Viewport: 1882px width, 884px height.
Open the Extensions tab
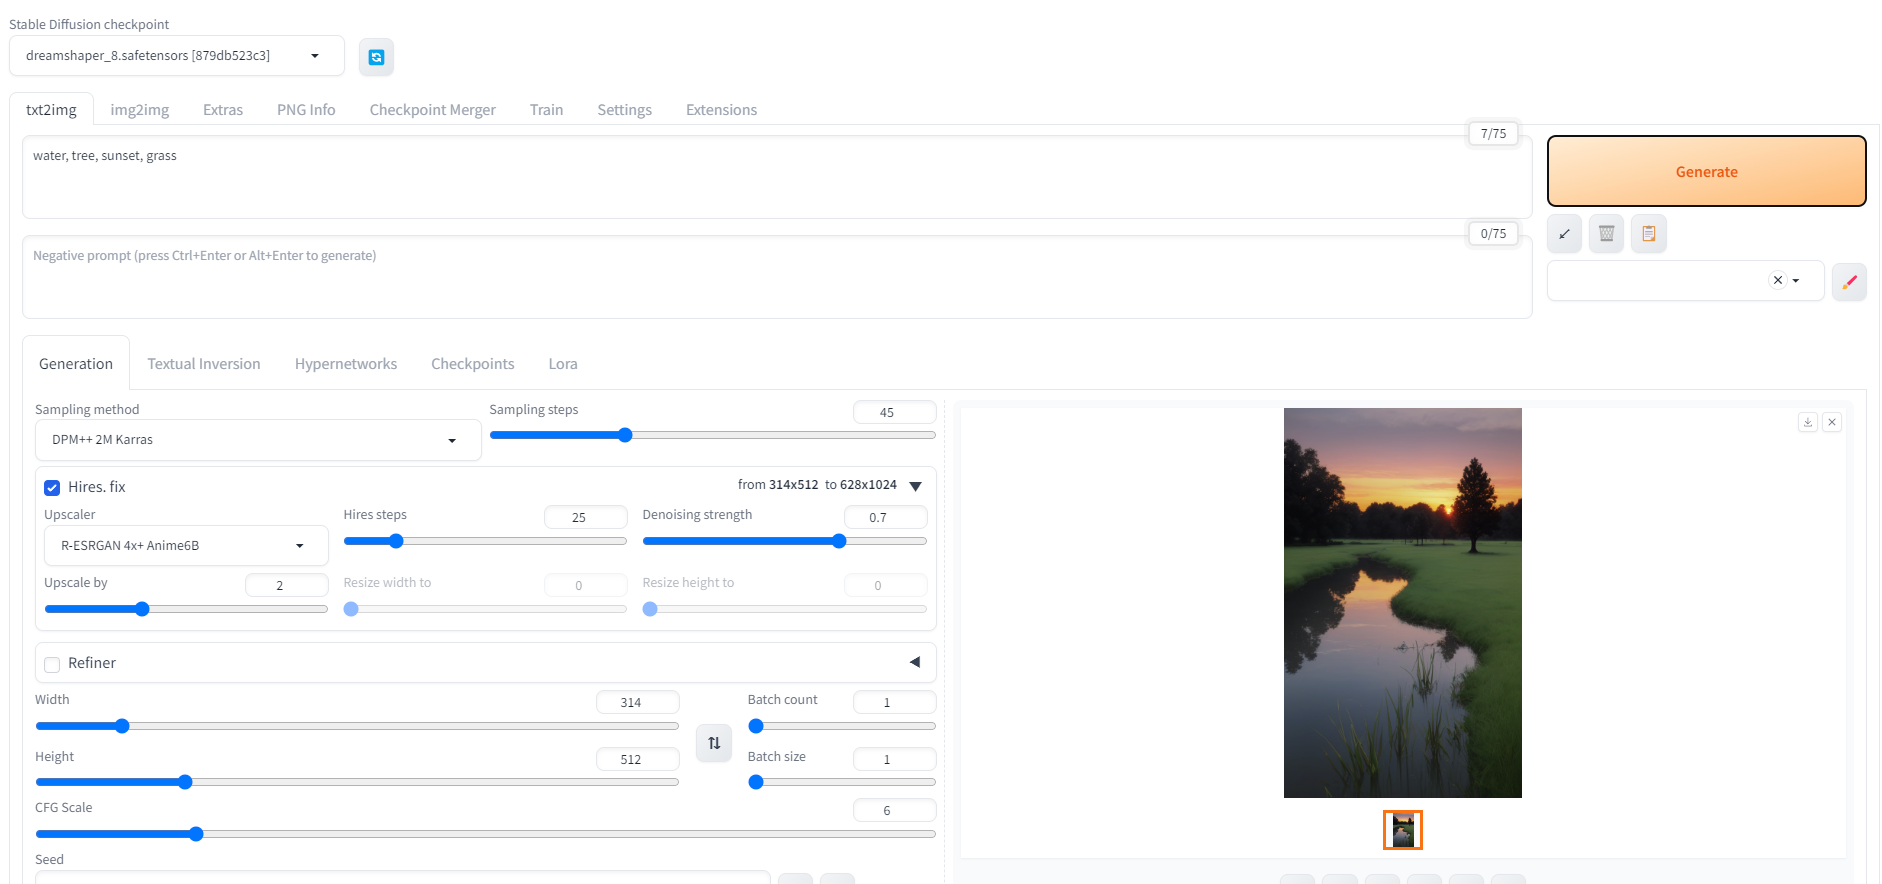pyautogui.click(x=721, y=110)
